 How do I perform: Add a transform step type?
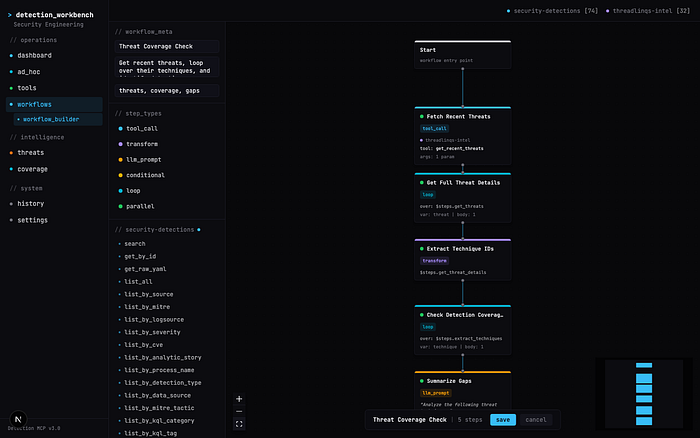click(x=167, y=144)
